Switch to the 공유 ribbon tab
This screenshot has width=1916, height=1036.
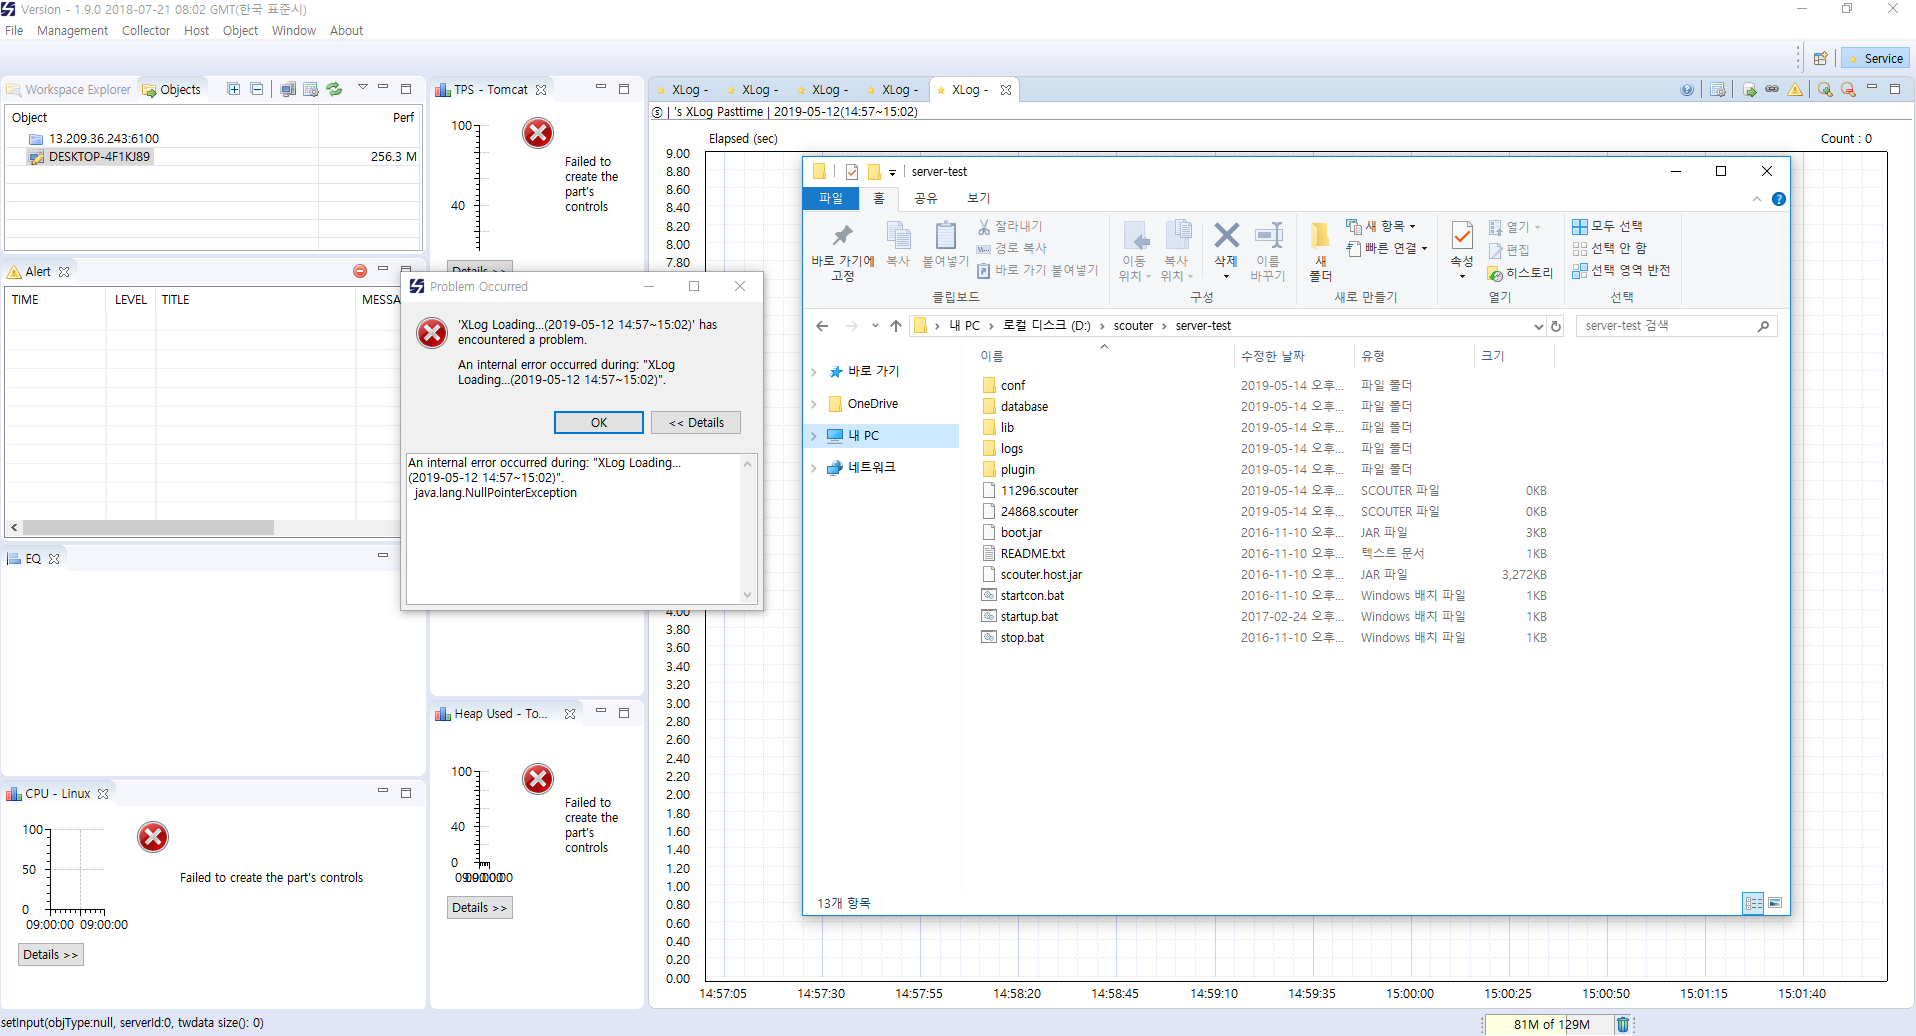(x=924, y=198)
